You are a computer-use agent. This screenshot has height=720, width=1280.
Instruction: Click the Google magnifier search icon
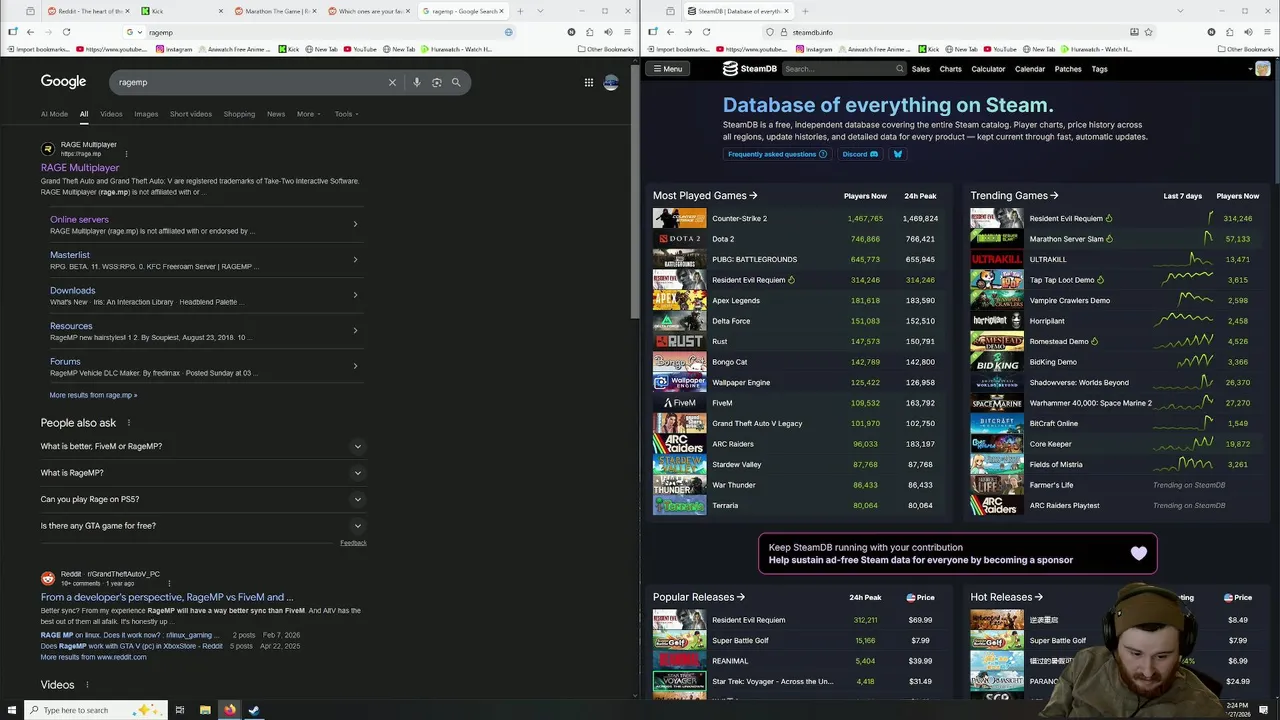pos(456,82)
